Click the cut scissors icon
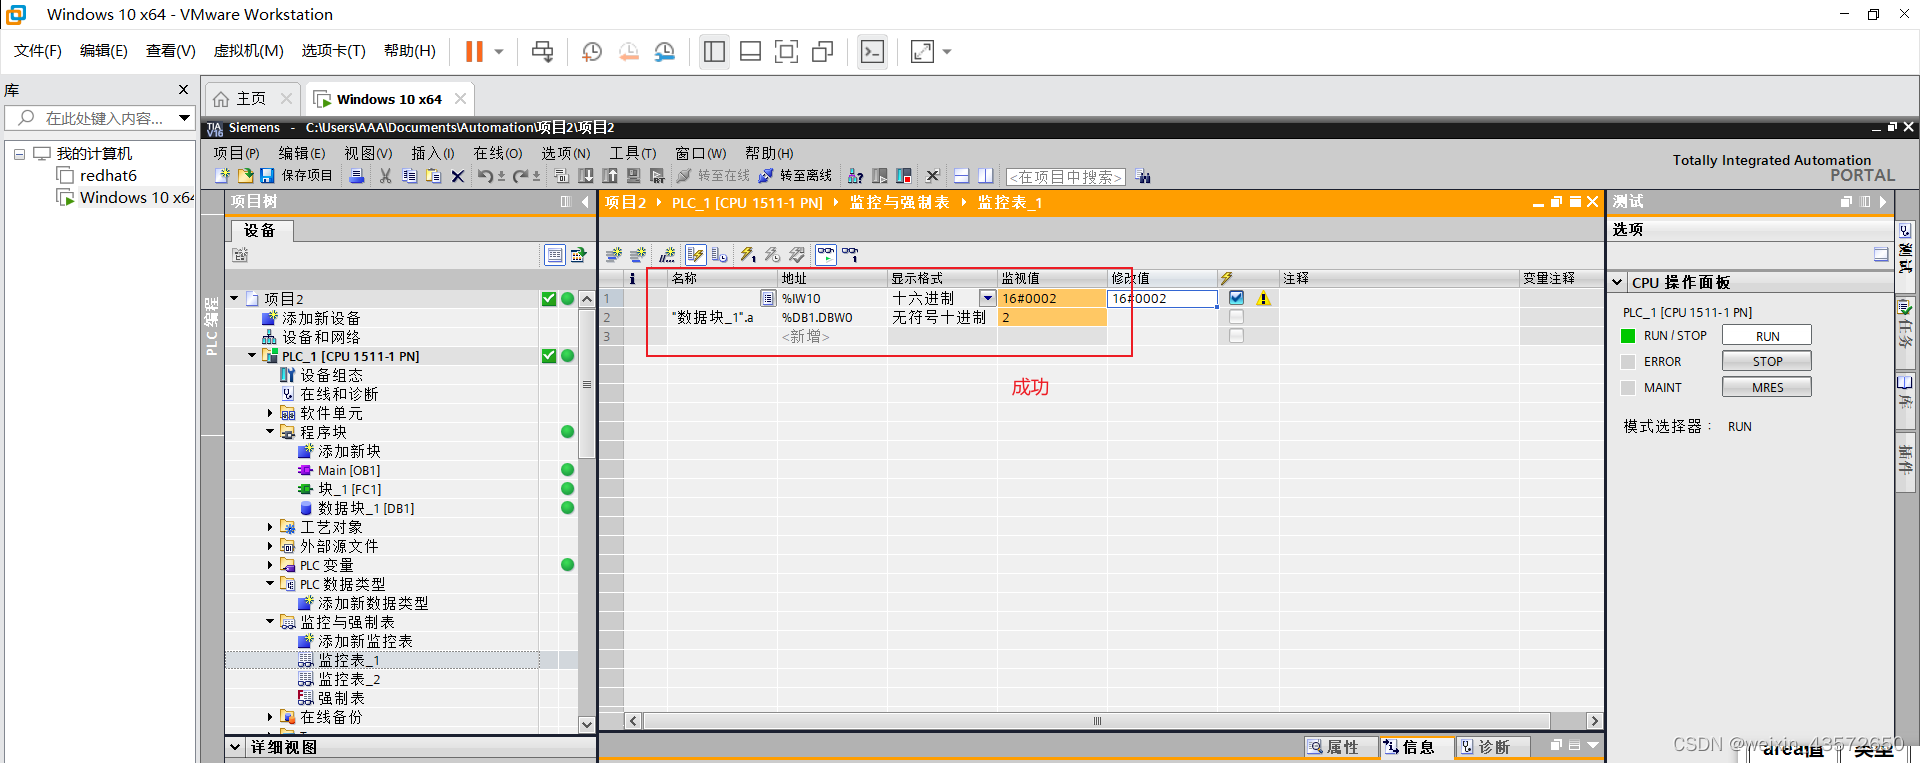 pos(385,176)
